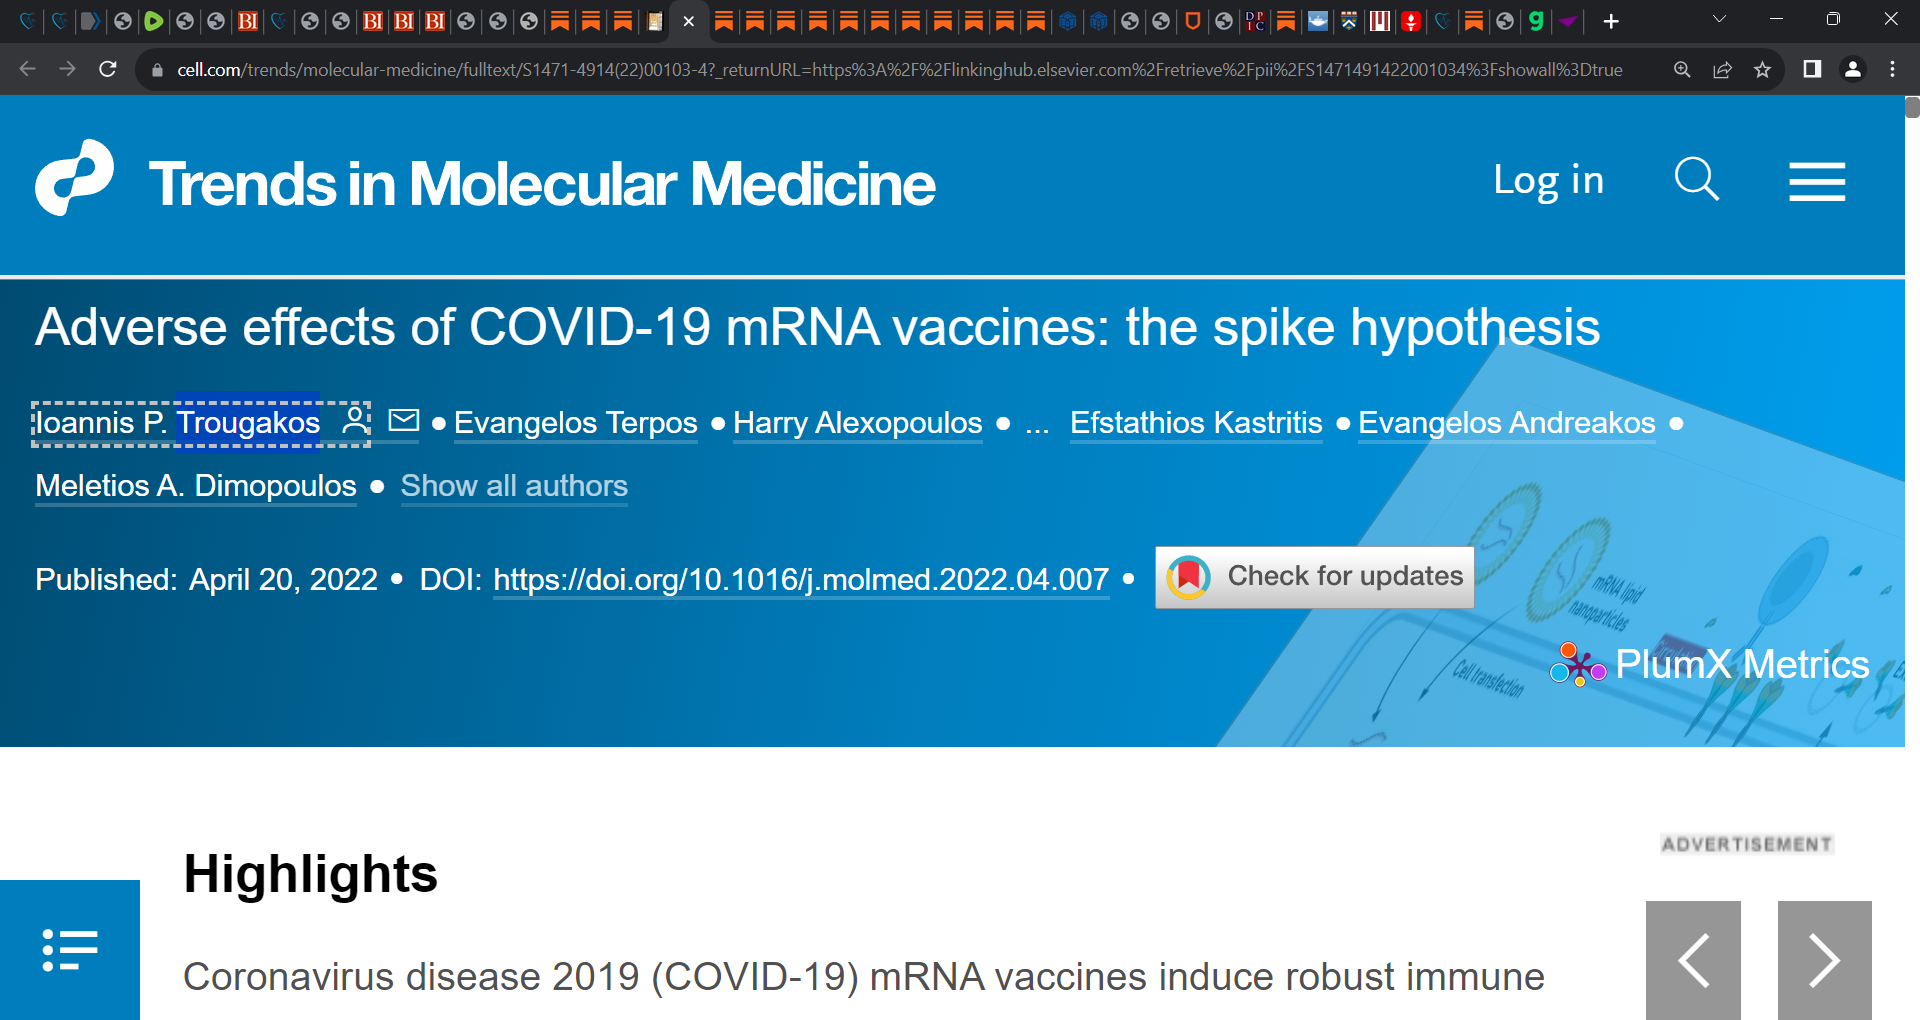Click the Check for updates badge
The image size is (1920, 1020).
pyautogui.click(x=1314, y=577)
